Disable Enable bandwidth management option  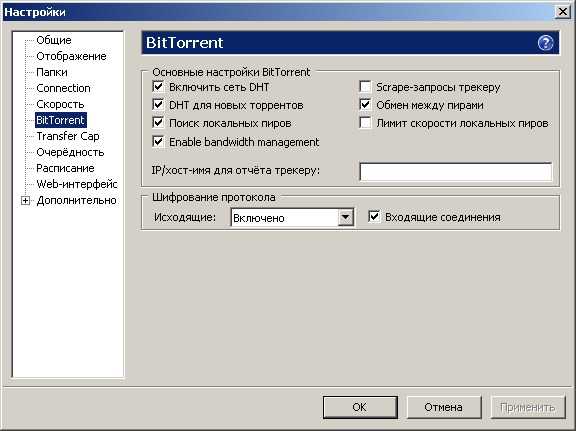coord(158,141)
